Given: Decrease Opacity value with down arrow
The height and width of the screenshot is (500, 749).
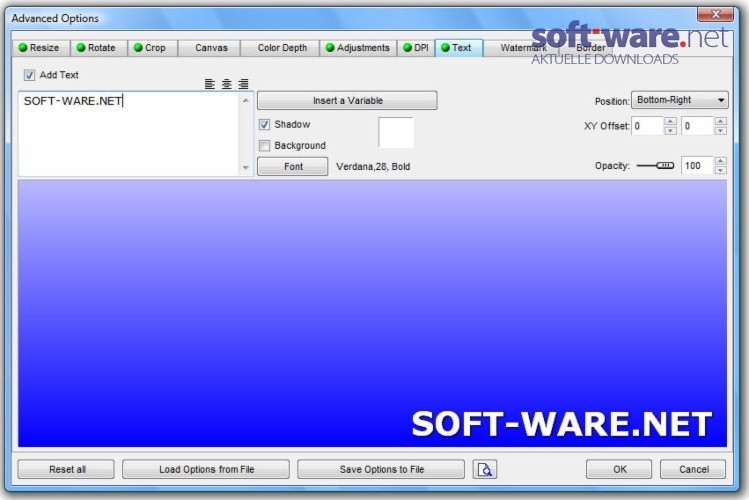Looking at the screenshot, I should click(x=720, y=170).
